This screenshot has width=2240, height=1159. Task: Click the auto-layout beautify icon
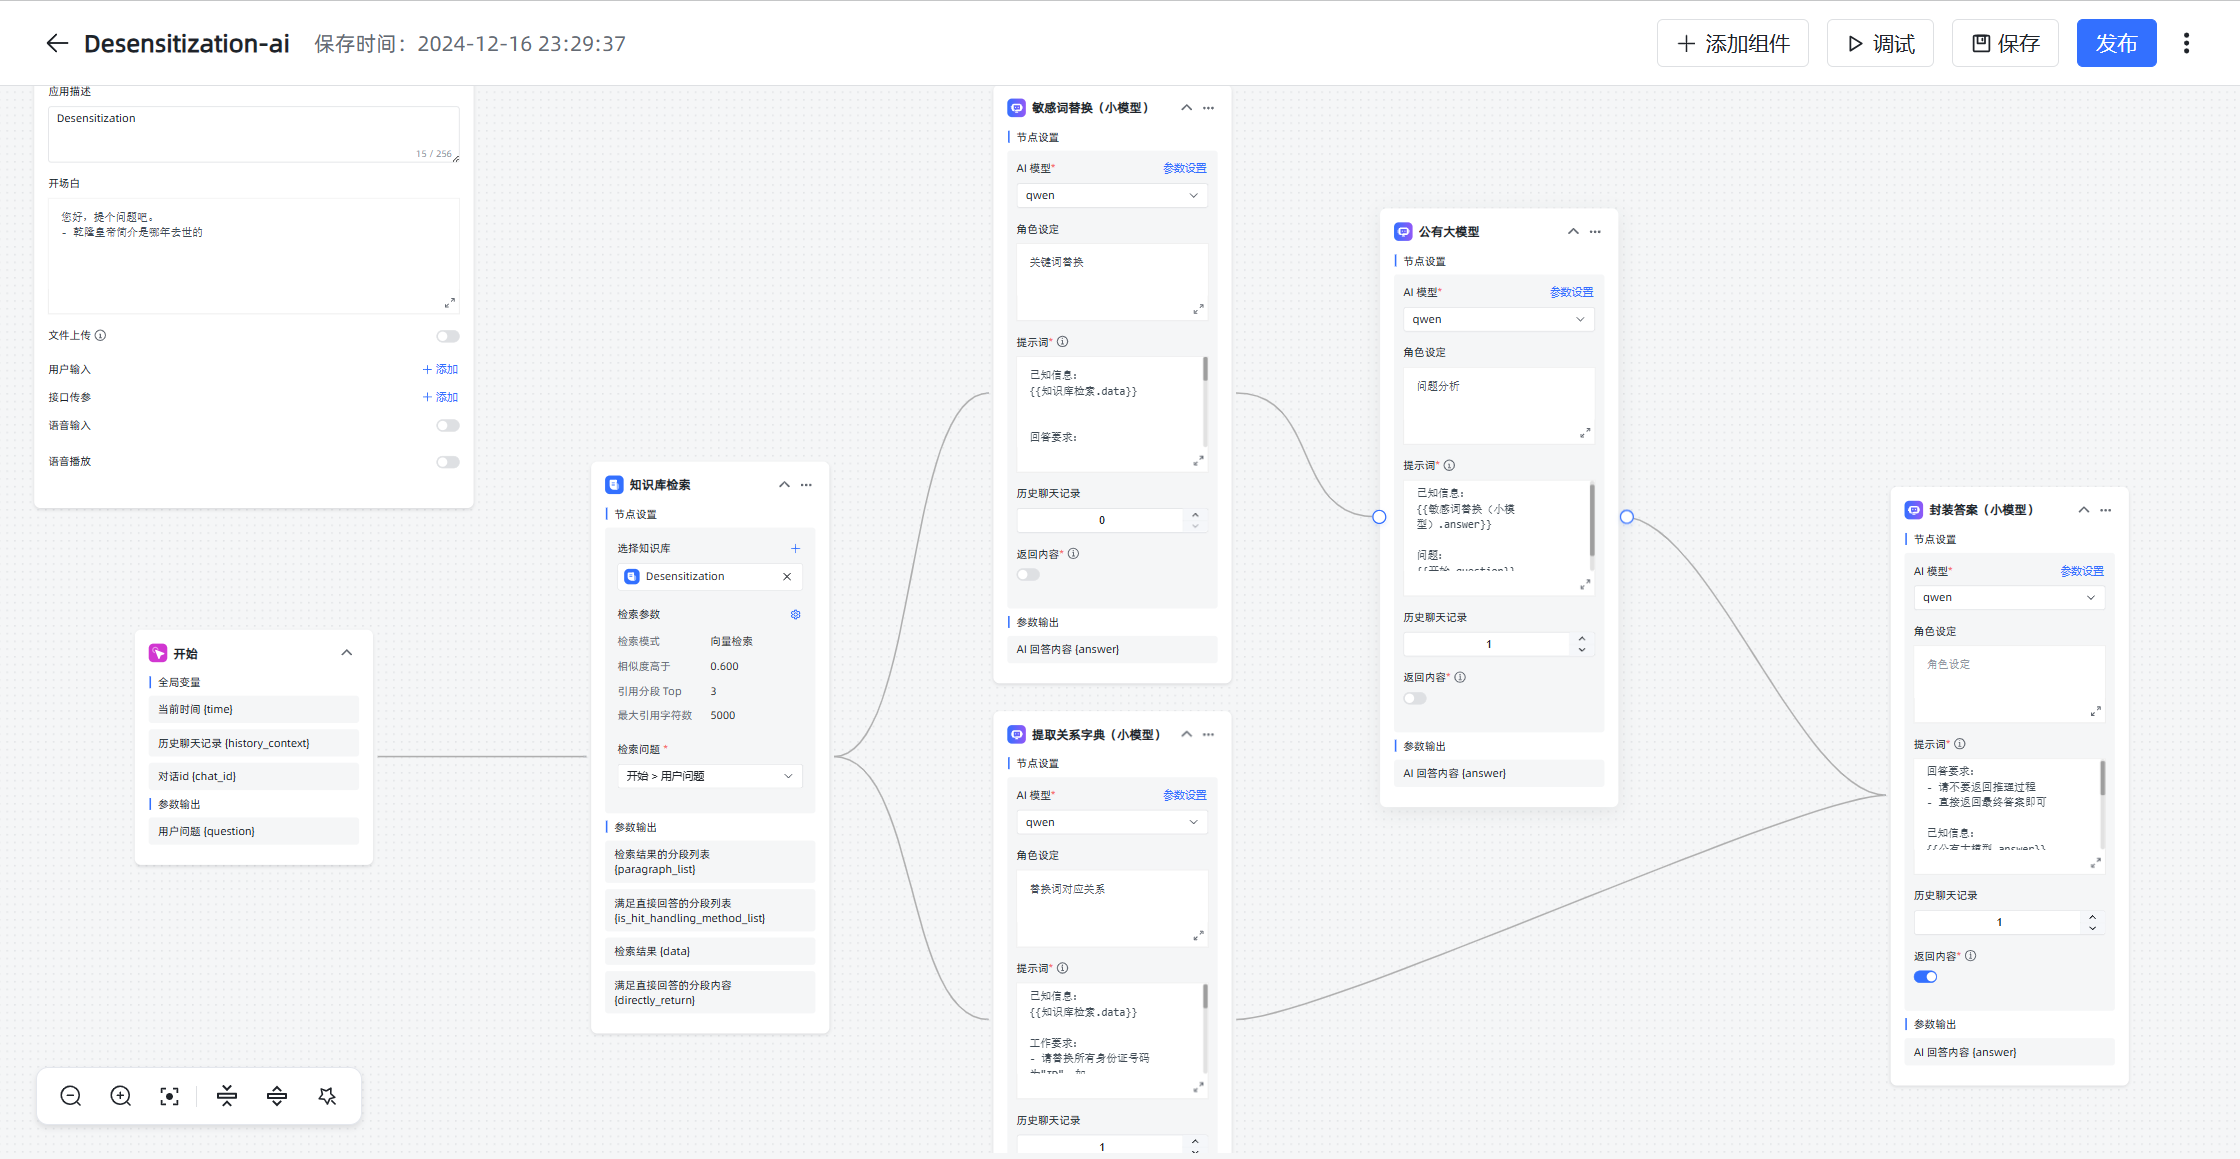(x=327, y=1096)
